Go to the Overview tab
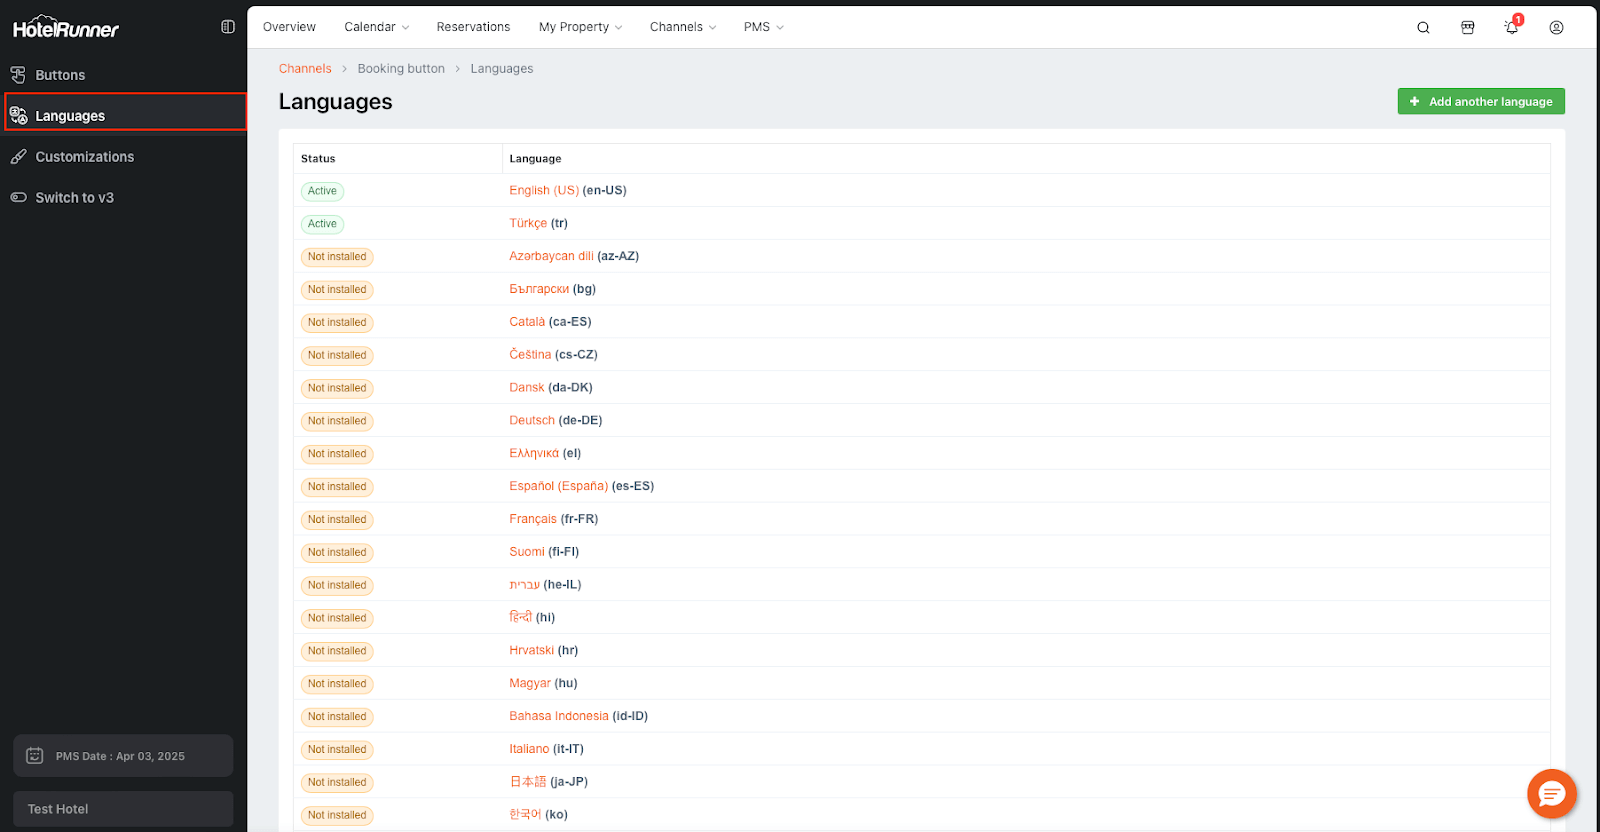Viewport: 1600px width, 832px height. tap(289, 27)
